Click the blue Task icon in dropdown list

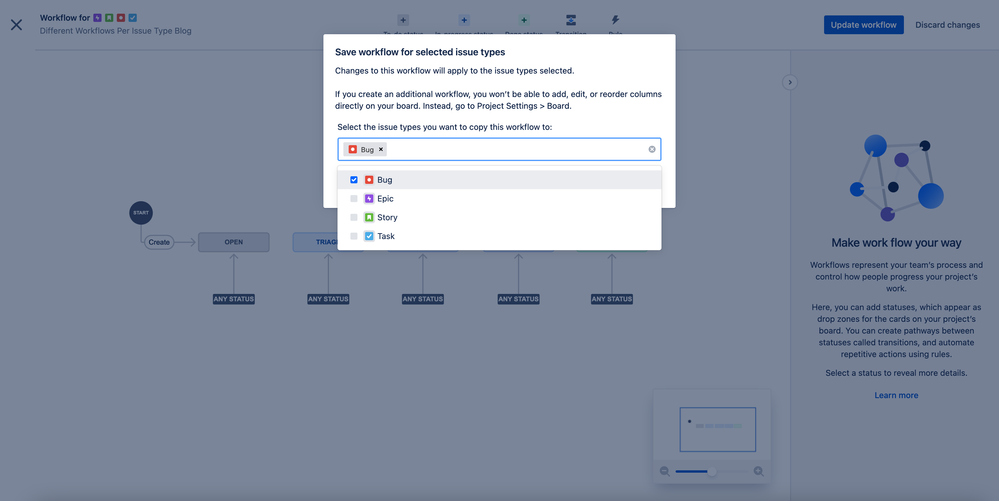[x=369, y=236]
